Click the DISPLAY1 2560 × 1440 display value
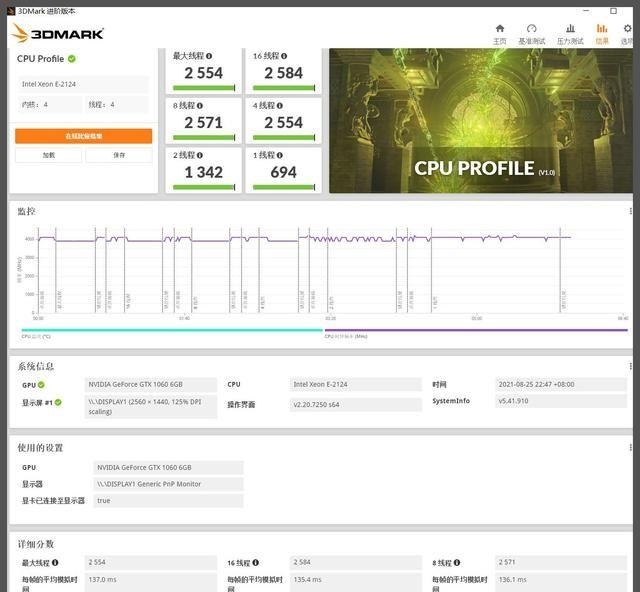Image resolution: width=640 pixels, height=592 pixels. 151,407
